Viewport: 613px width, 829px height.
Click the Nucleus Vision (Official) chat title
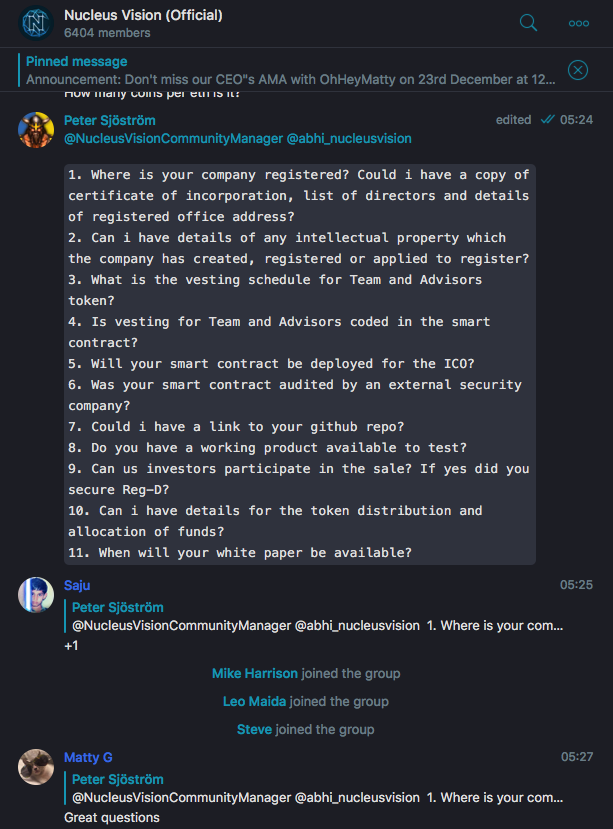tap(143, 15)
